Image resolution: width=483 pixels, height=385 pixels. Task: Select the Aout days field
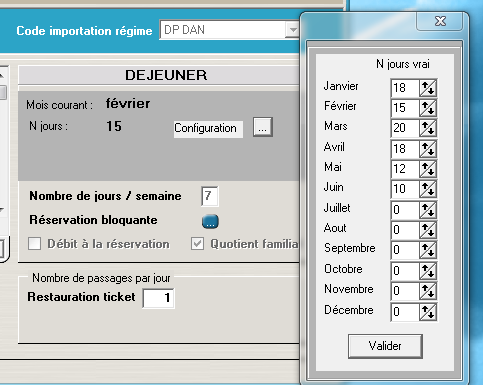point(405,230)
